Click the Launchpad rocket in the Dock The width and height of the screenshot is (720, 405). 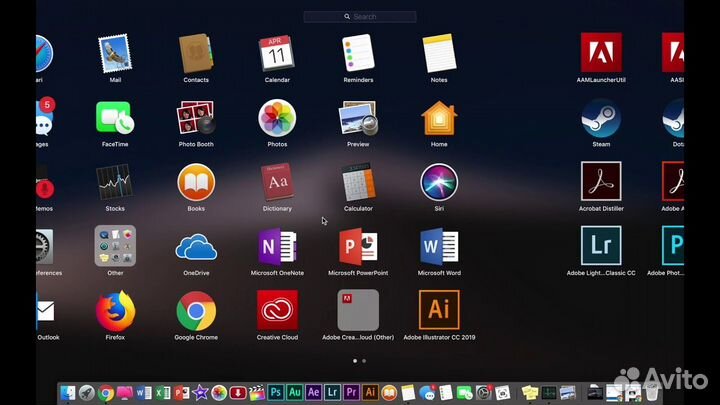[x=86, y=393]
